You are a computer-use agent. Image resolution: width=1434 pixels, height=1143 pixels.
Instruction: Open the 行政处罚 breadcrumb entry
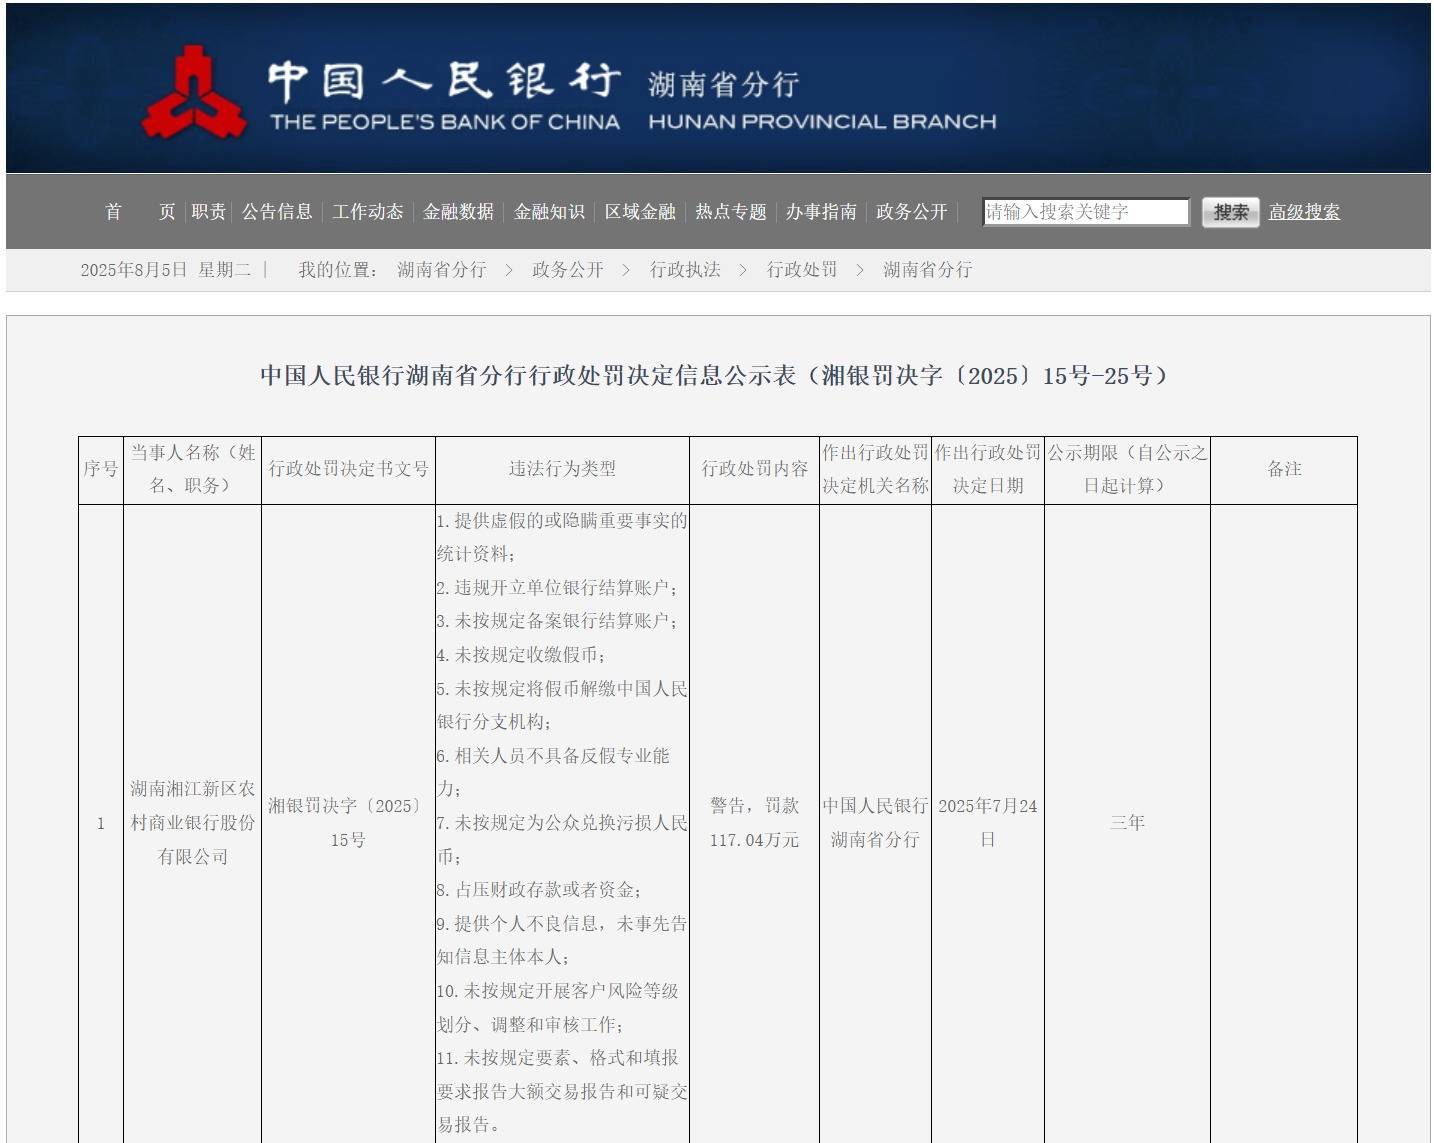click(803, 269)
